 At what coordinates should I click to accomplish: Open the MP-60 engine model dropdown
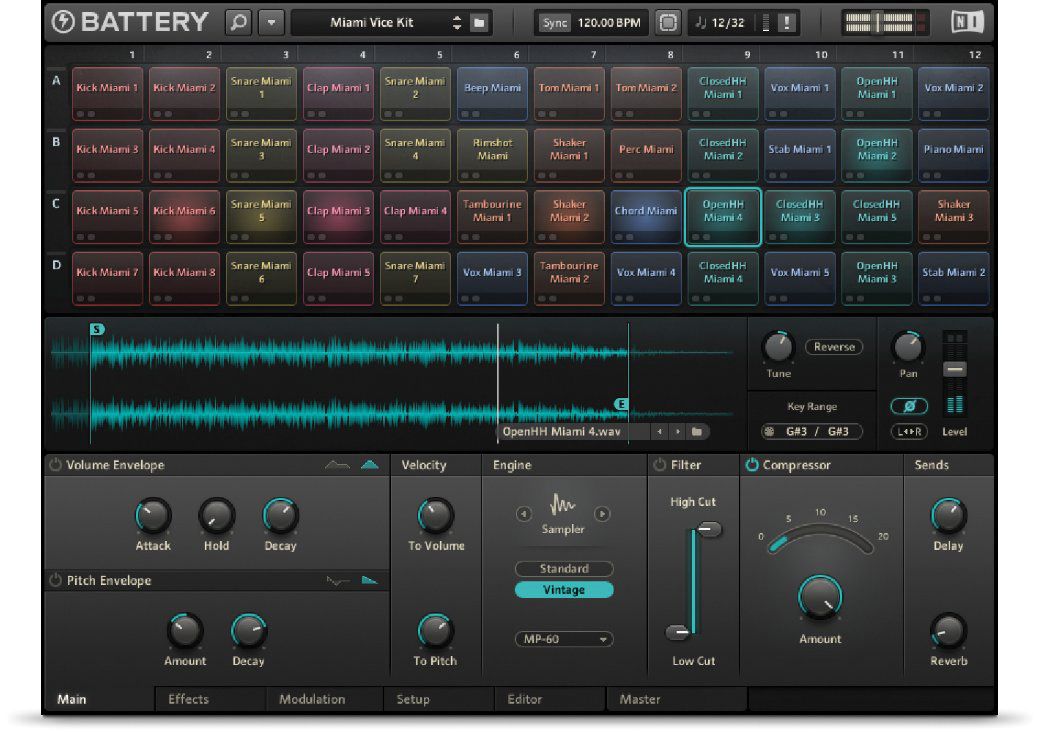564,639
